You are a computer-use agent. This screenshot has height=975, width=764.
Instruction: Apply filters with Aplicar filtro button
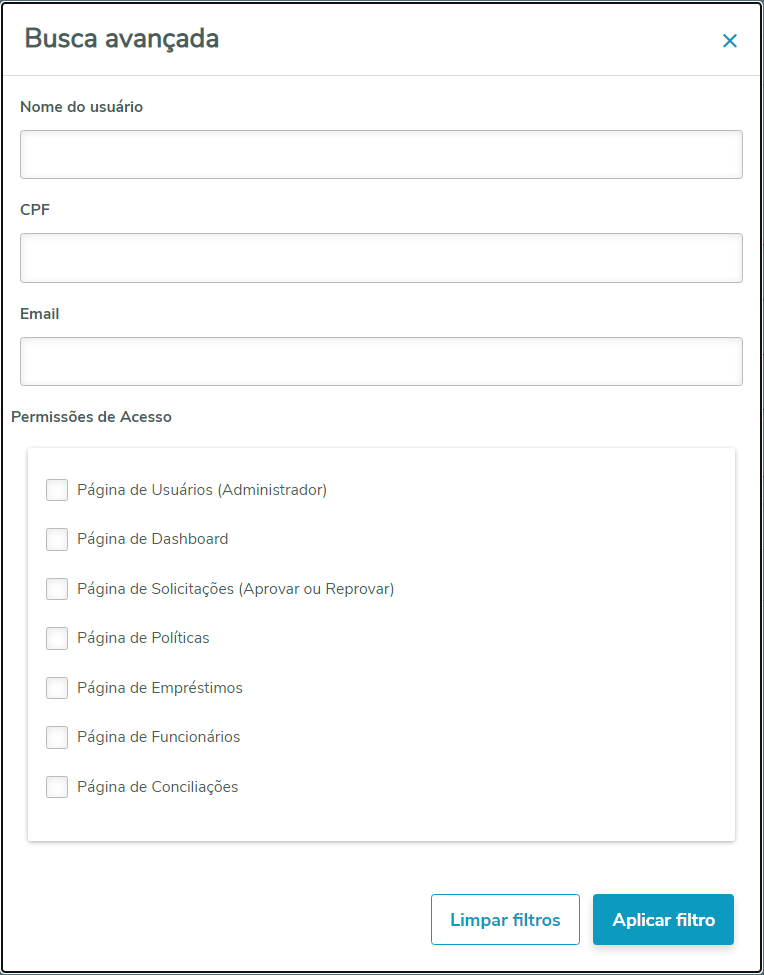click(x=663, y=920)
